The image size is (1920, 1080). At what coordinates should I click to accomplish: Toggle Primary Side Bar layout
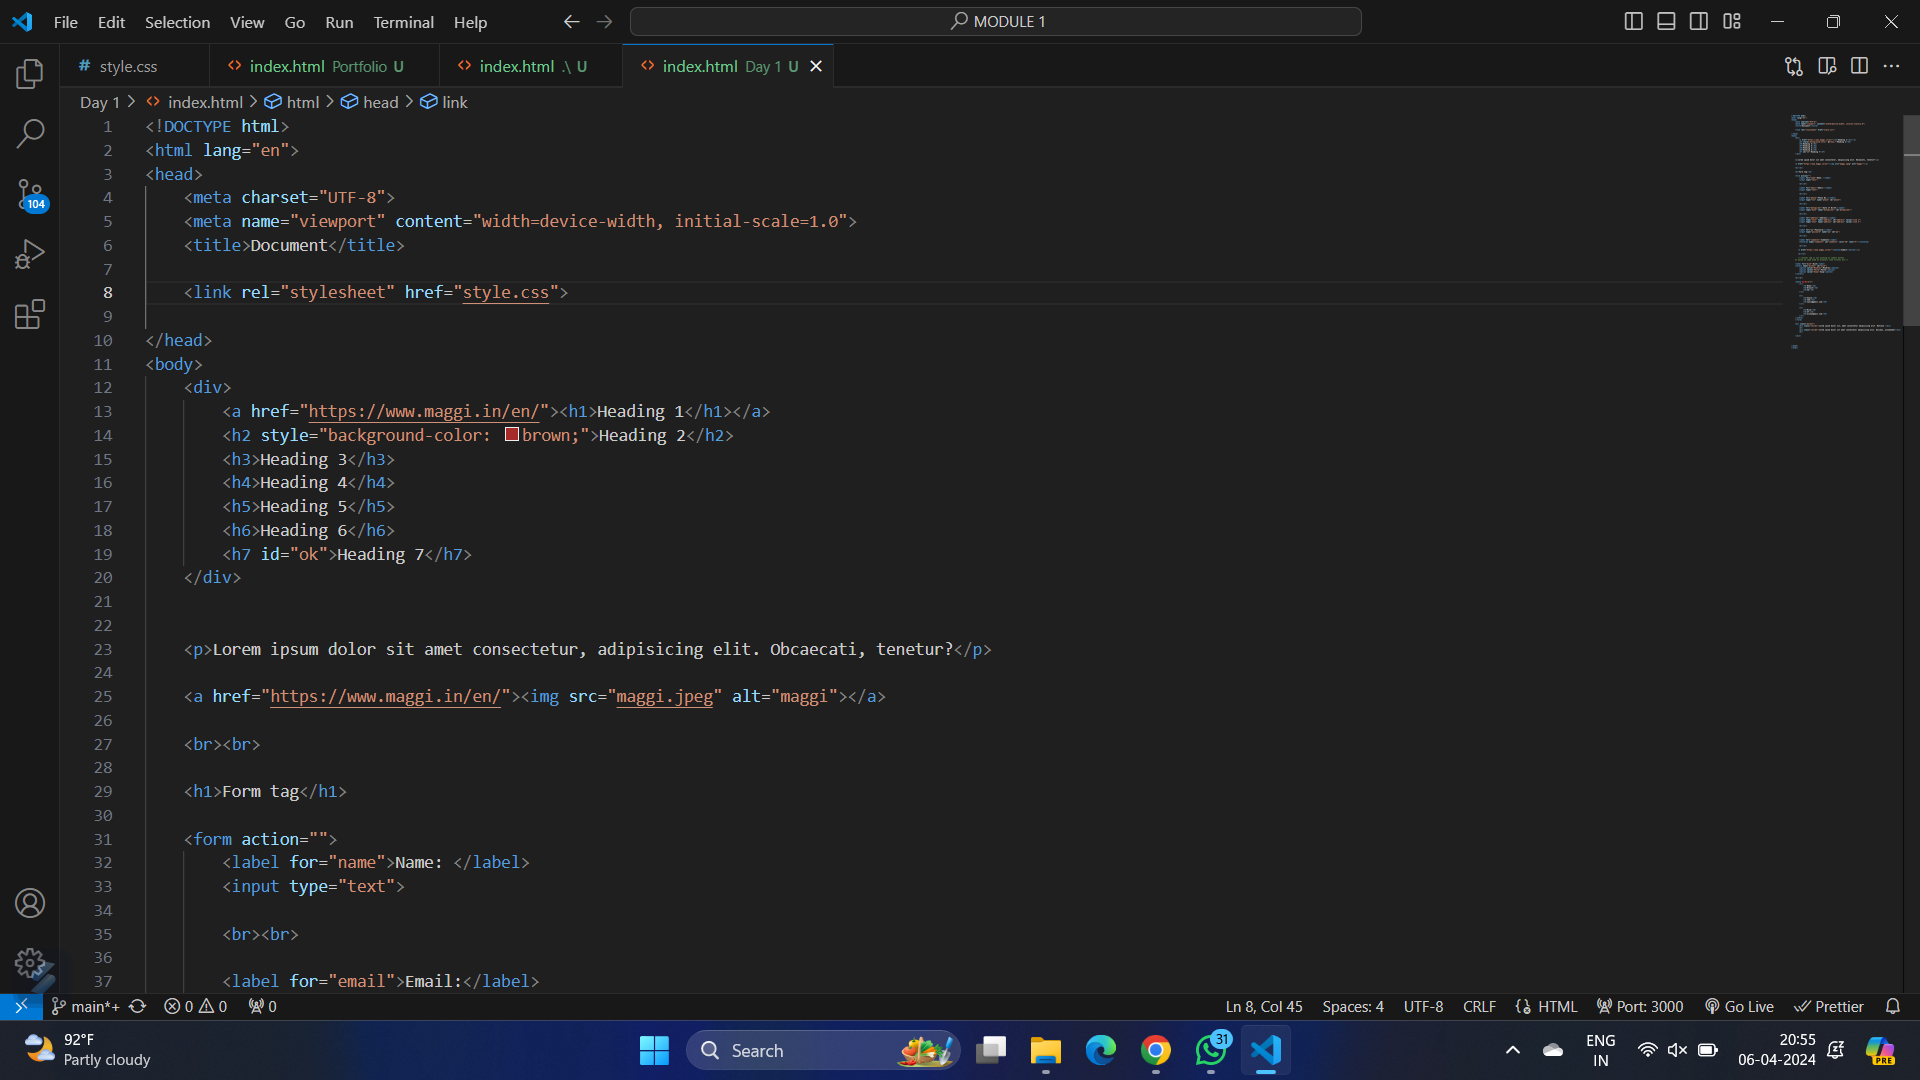tap(1634, 21)
